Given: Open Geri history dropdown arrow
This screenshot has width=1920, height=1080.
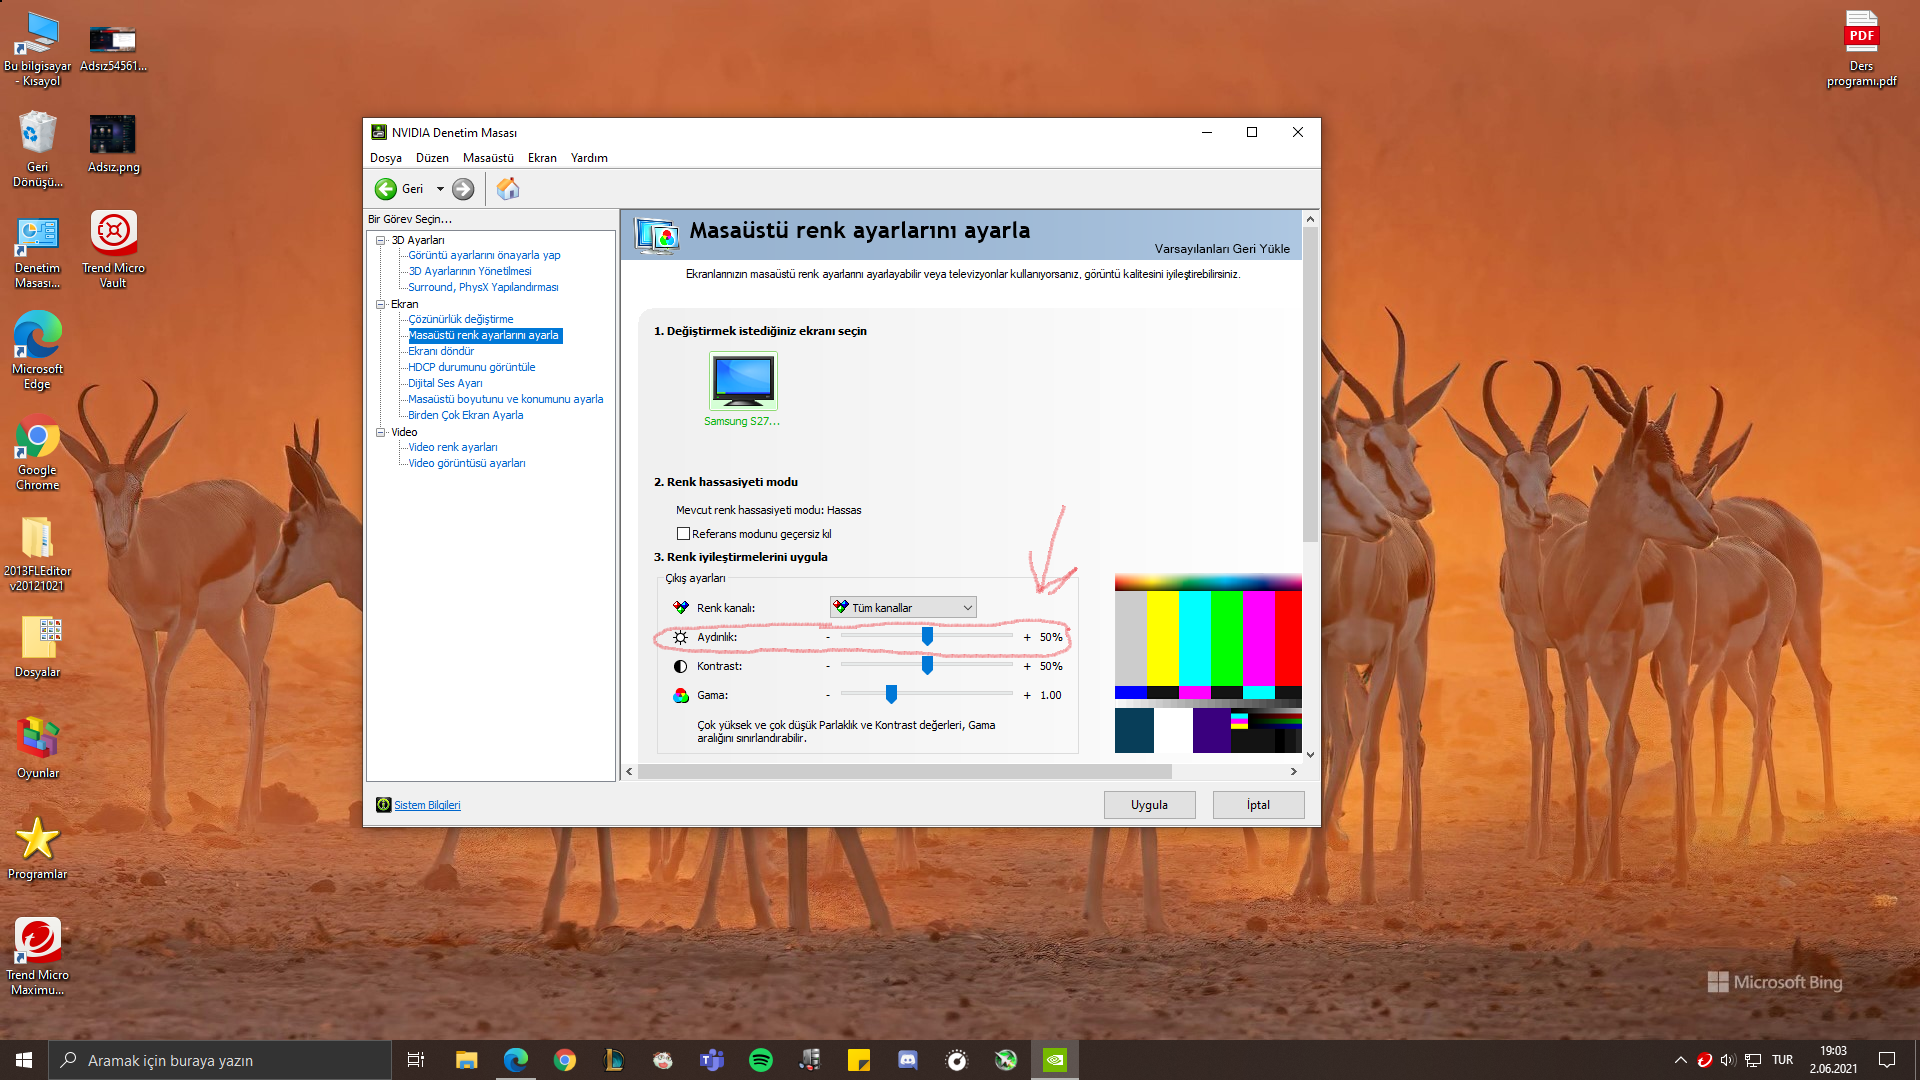Looking at the screenshot, I should (x=440, y=189).
